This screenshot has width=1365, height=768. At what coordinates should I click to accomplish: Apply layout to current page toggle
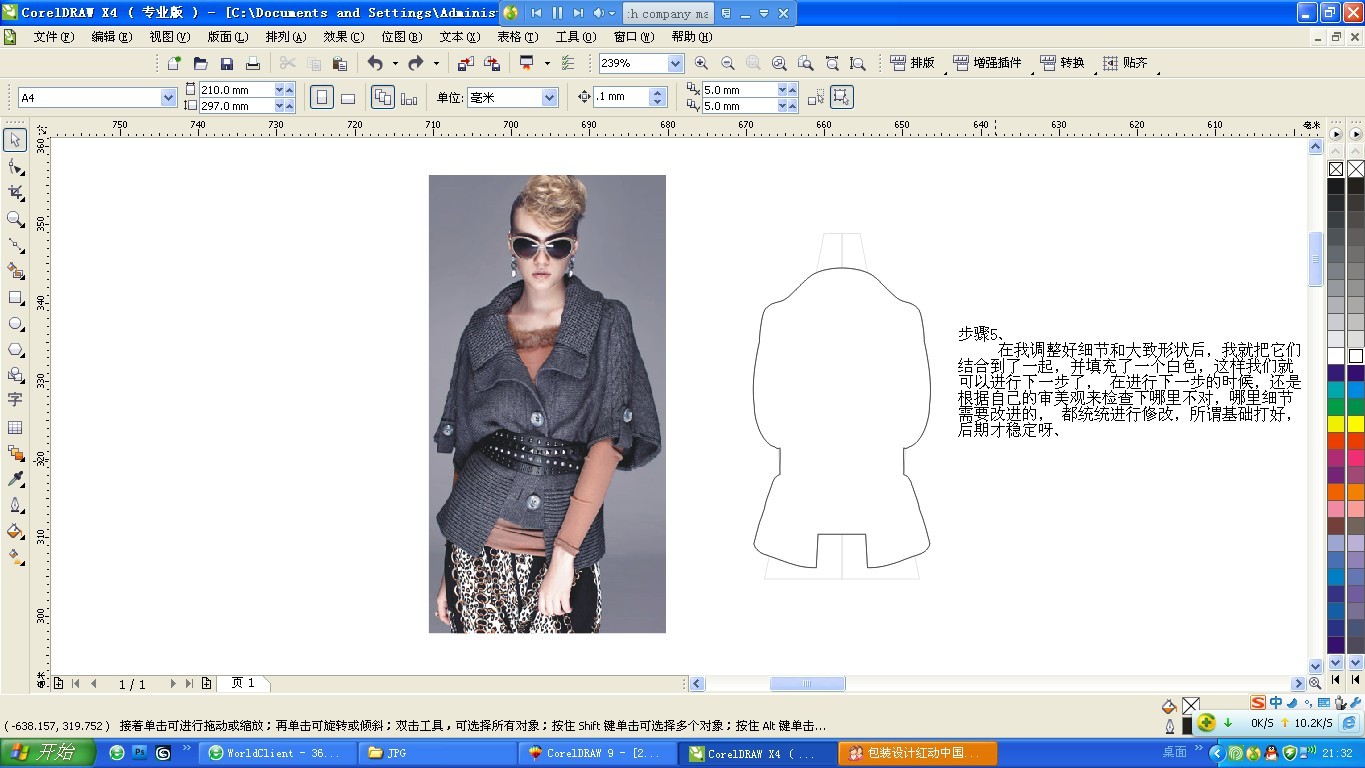coord(409,97)
